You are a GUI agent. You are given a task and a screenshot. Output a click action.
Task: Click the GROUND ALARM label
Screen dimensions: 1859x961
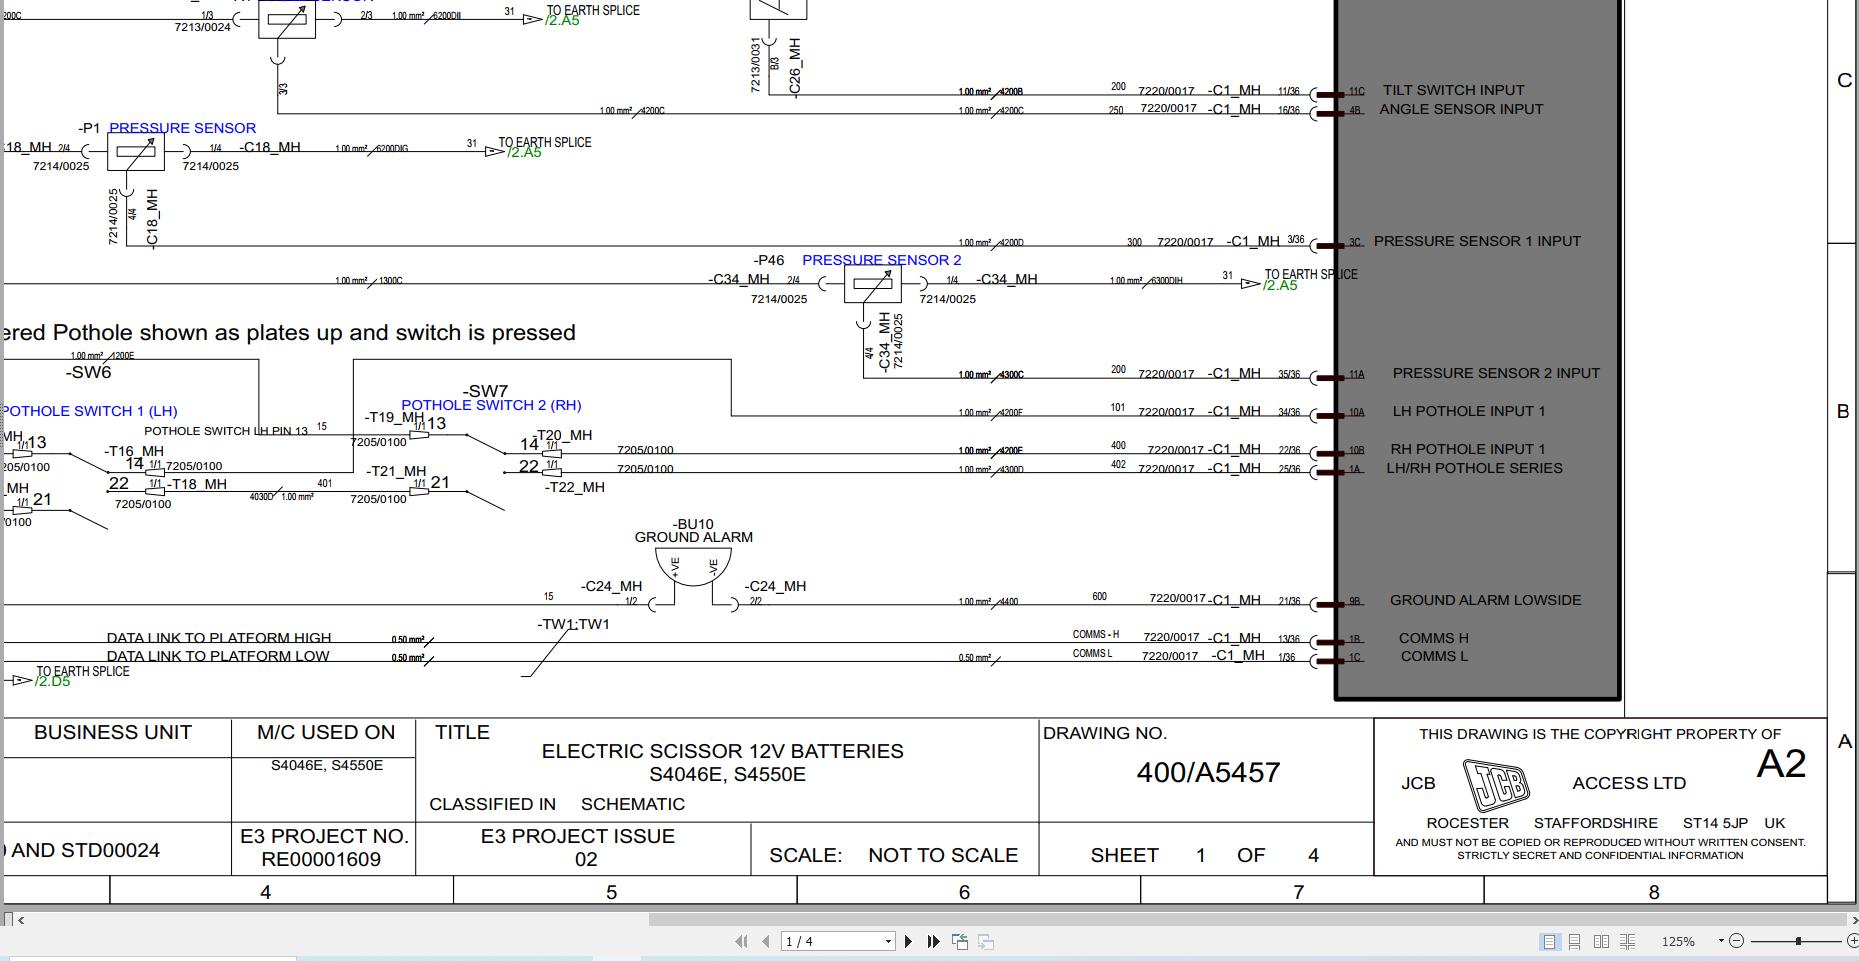click(x=694, y=537)
